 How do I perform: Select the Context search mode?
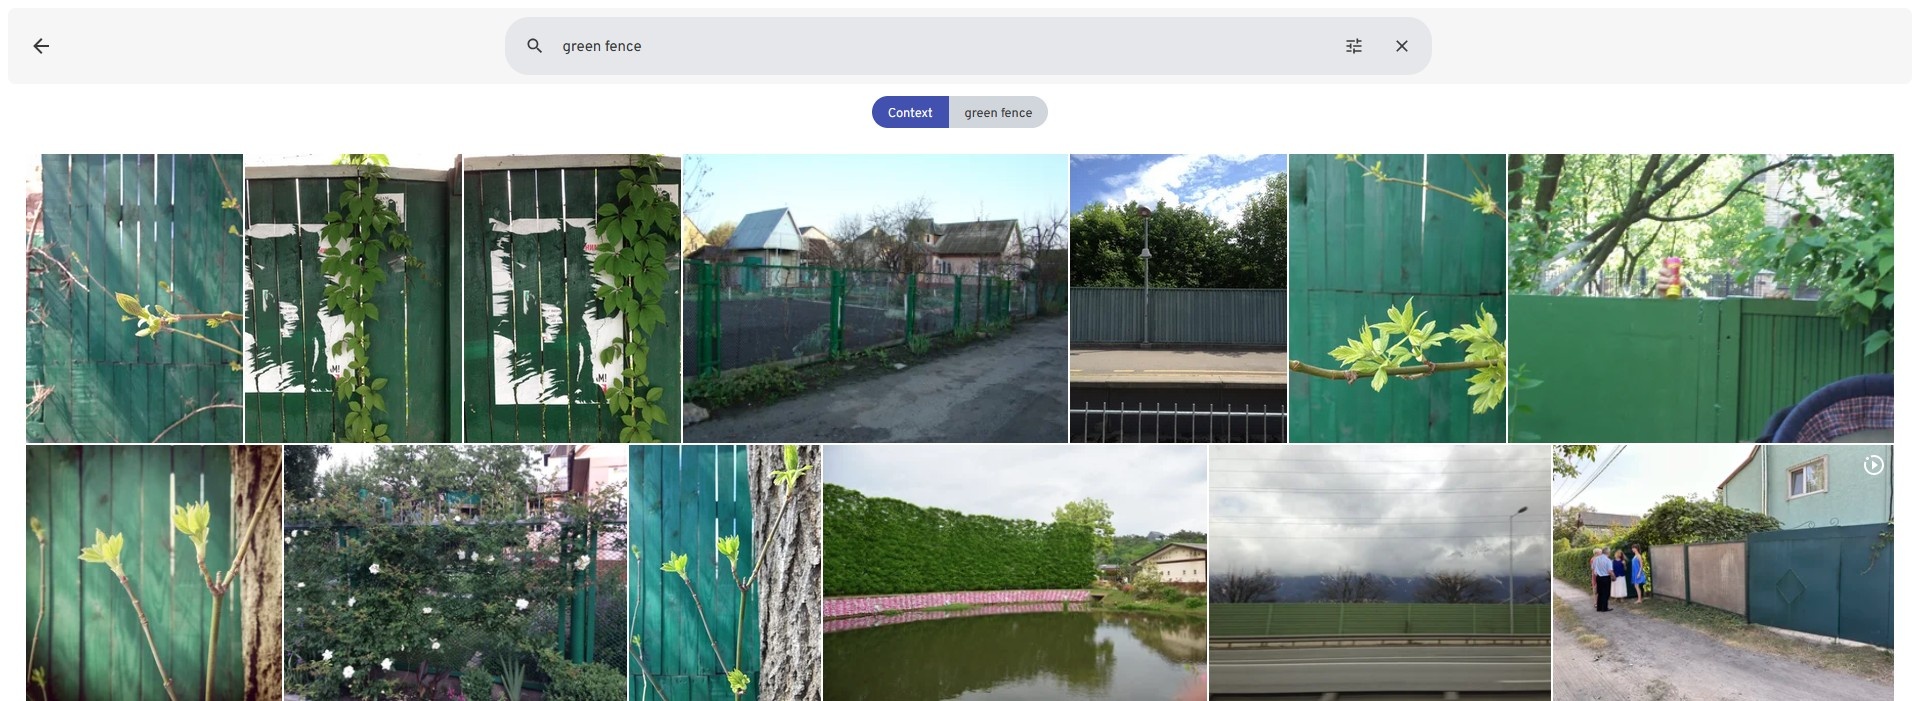[x=909, y=113]
